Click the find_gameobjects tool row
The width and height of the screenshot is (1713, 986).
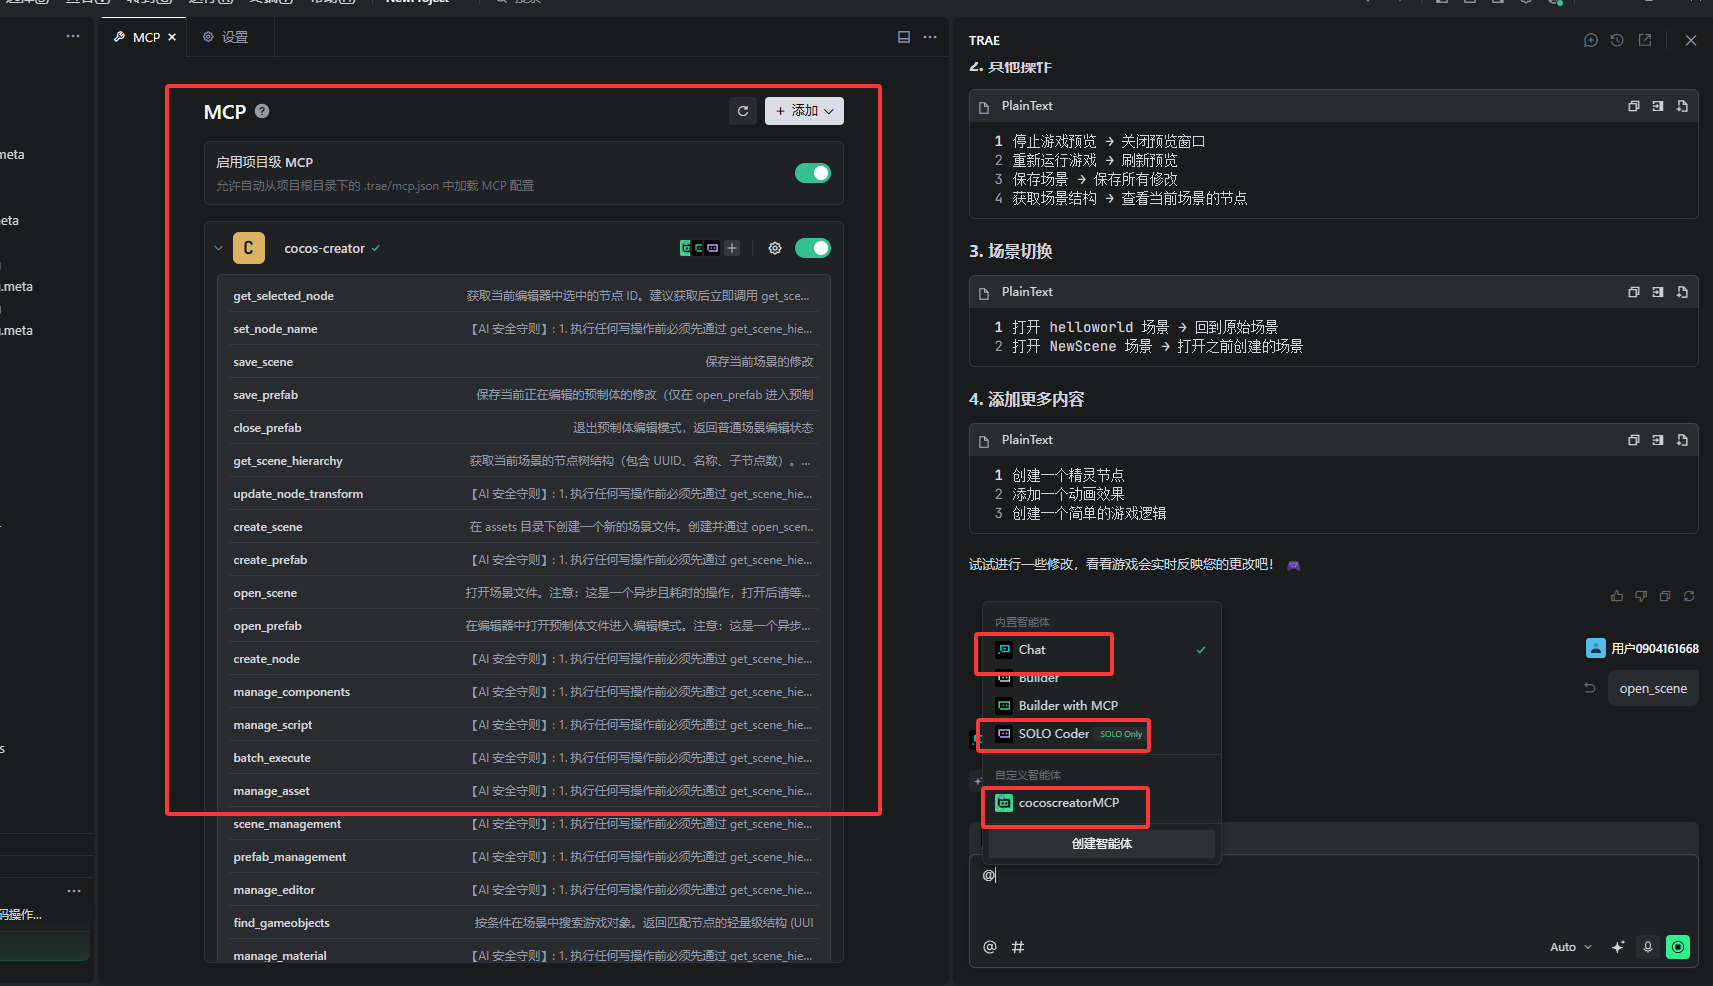[x=525, y=923]
